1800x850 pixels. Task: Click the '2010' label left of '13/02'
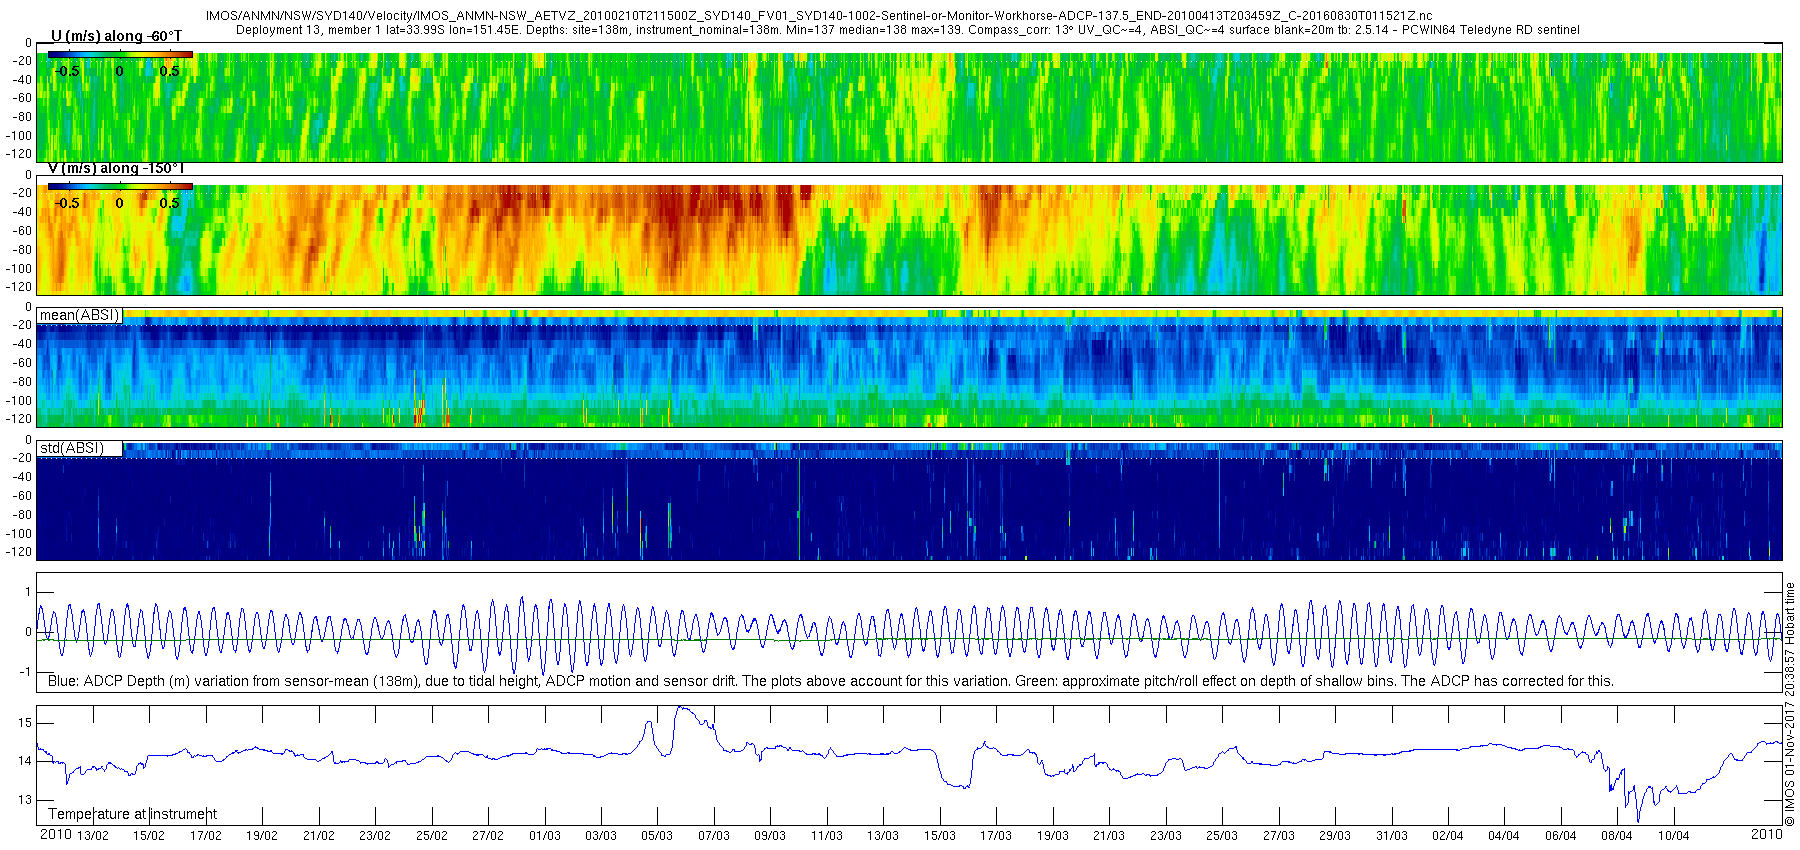point(55,835)
